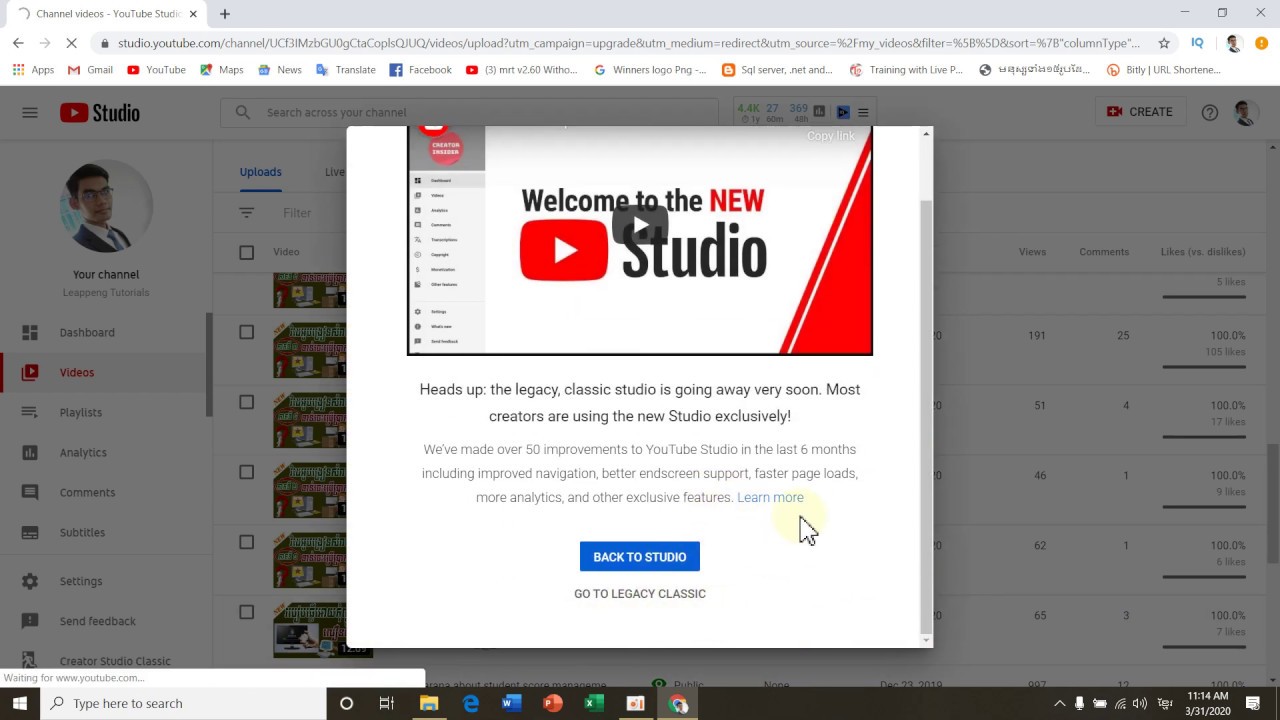Click Copy link on the video
Image resolution: width=1280 pixels, height=720 pixels.
pyautogui.click(x=831, y=136)
